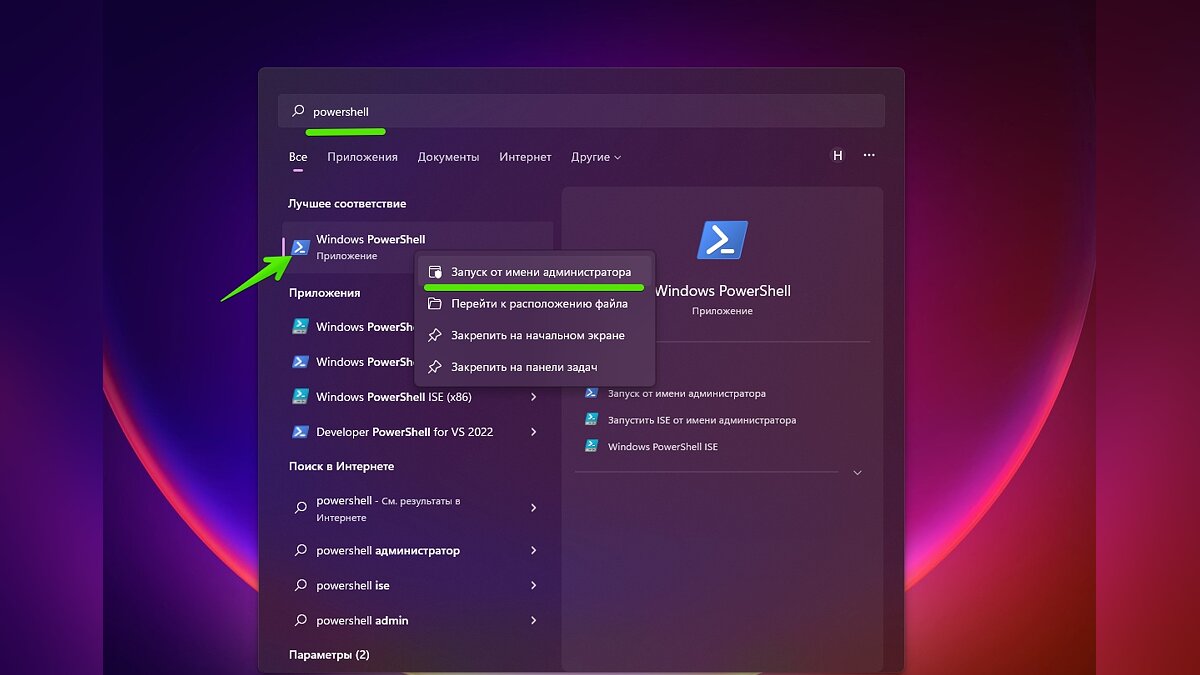Click the 'H' account avatar
1200x675 pixels.
pos(838,156)
